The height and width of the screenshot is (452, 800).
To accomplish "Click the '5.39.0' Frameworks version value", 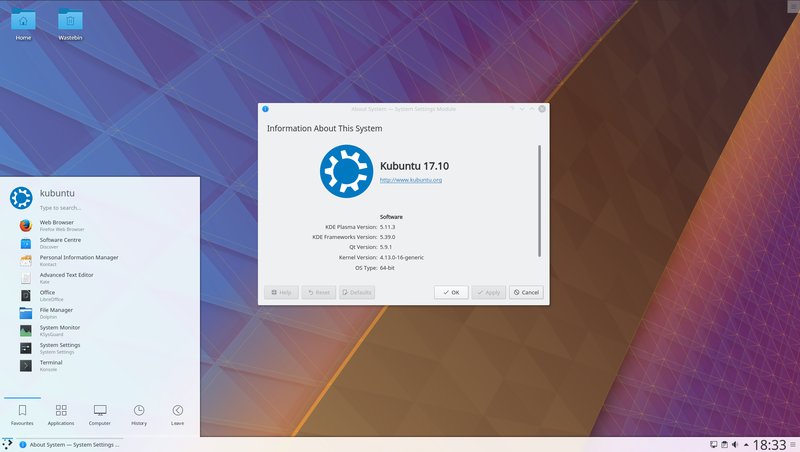I will 387,237.
